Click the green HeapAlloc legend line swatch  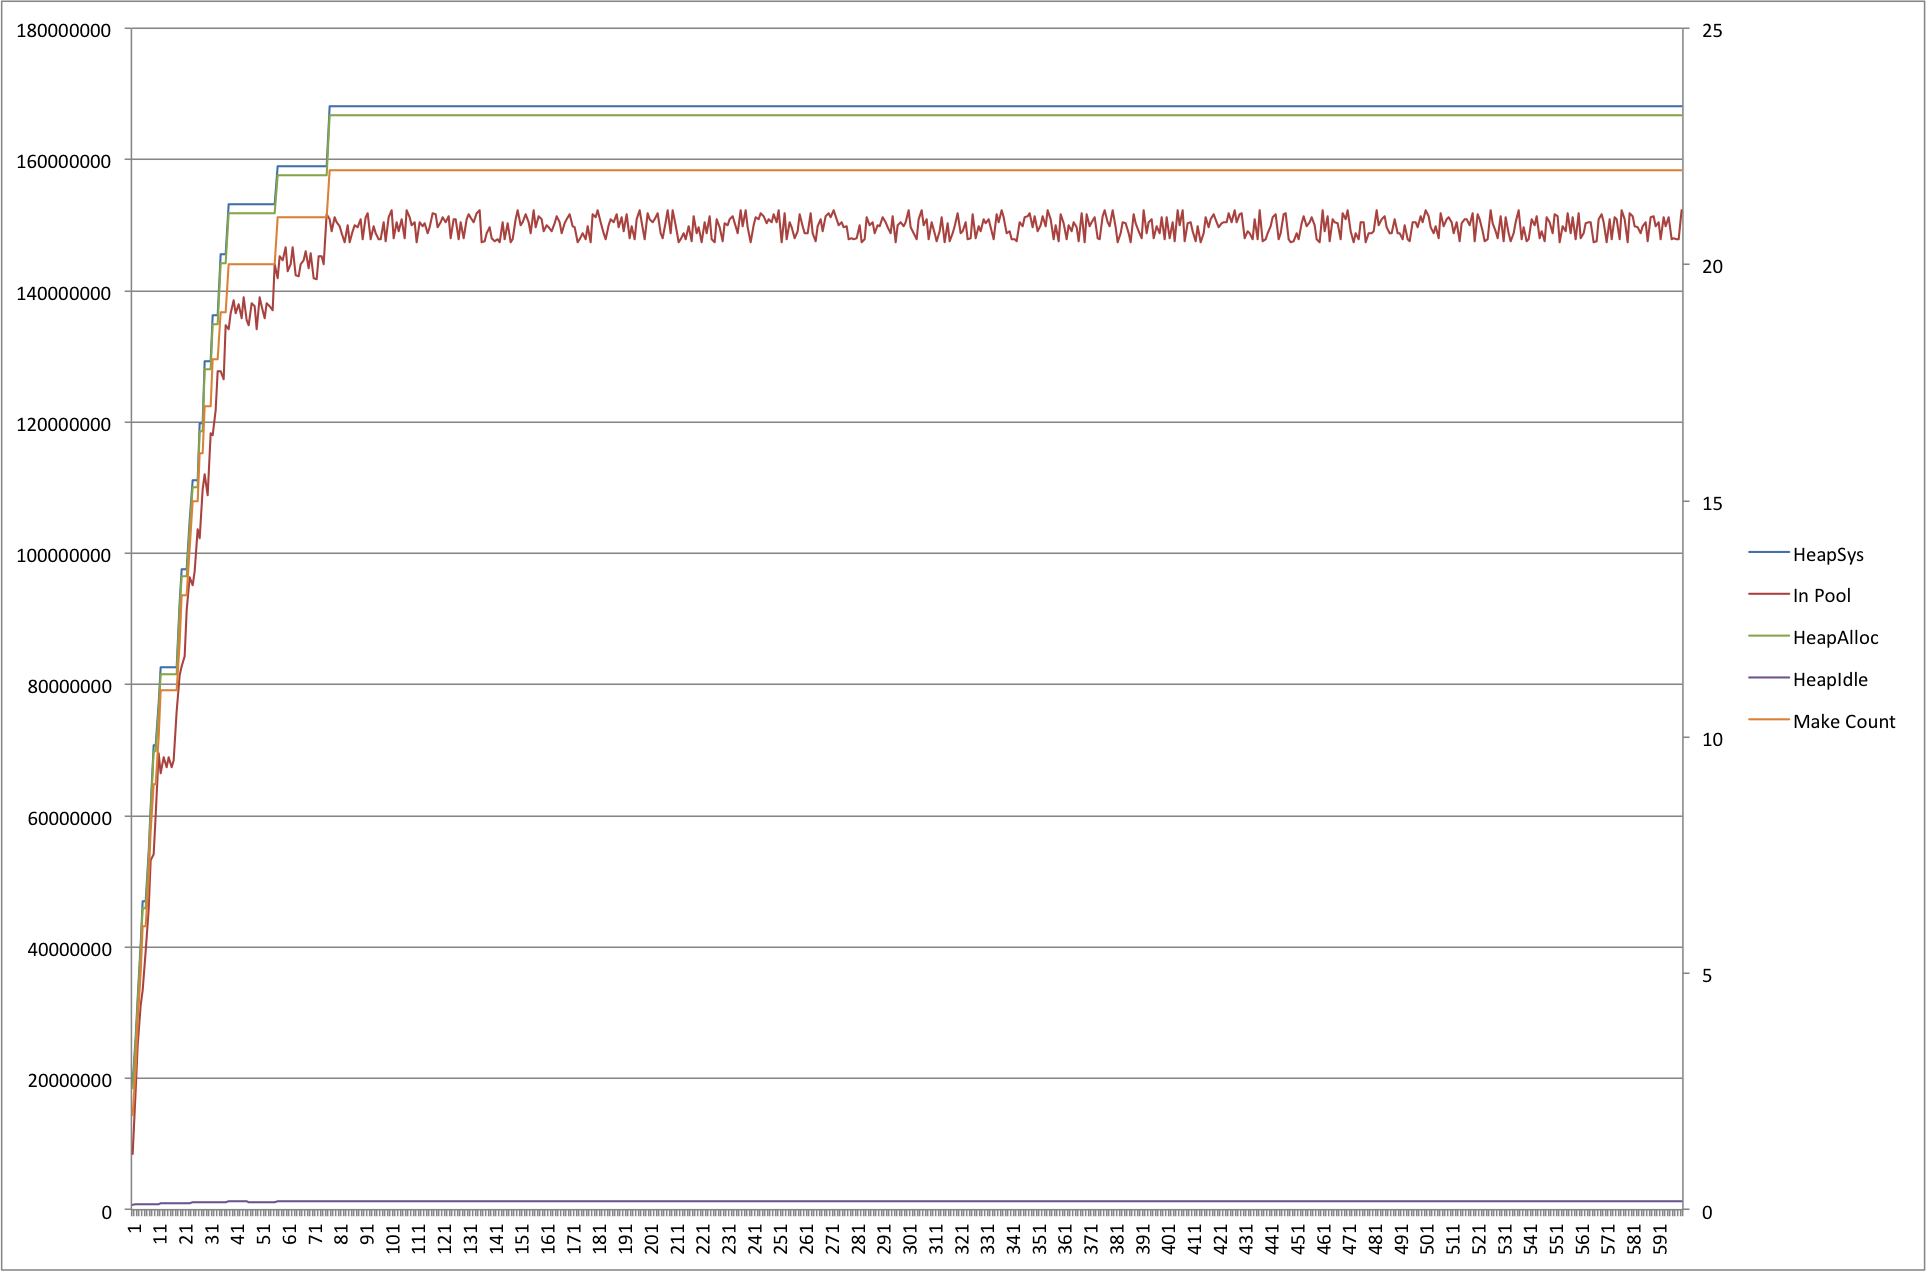click(x=1768, y=636)
